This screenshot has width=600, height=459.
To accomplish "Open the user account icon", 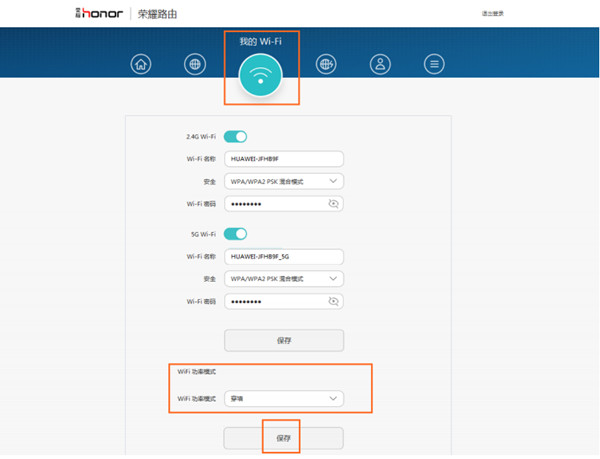I will [379, 65].
